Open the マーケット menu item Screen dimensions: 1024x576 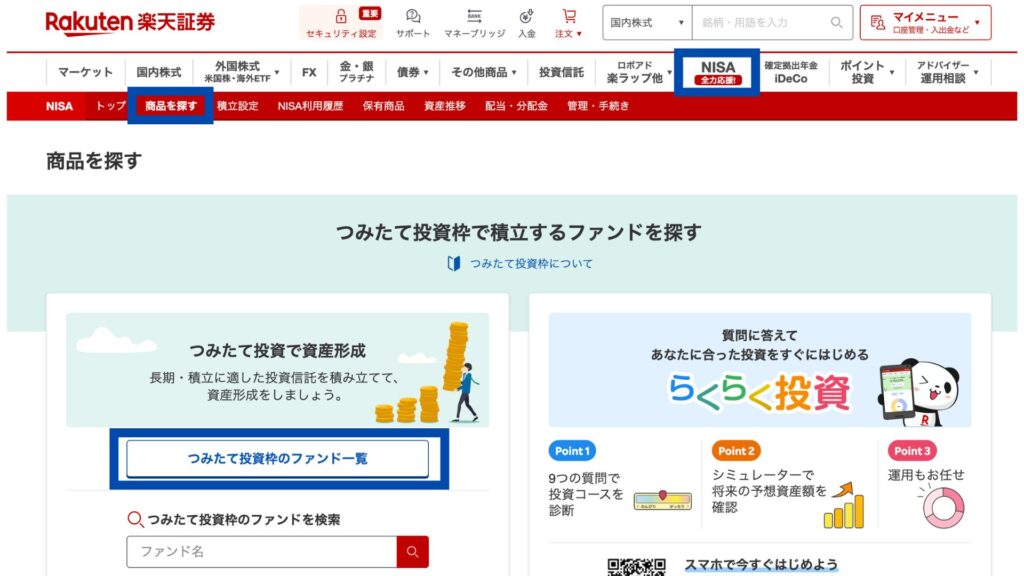[x=86, y=72]
